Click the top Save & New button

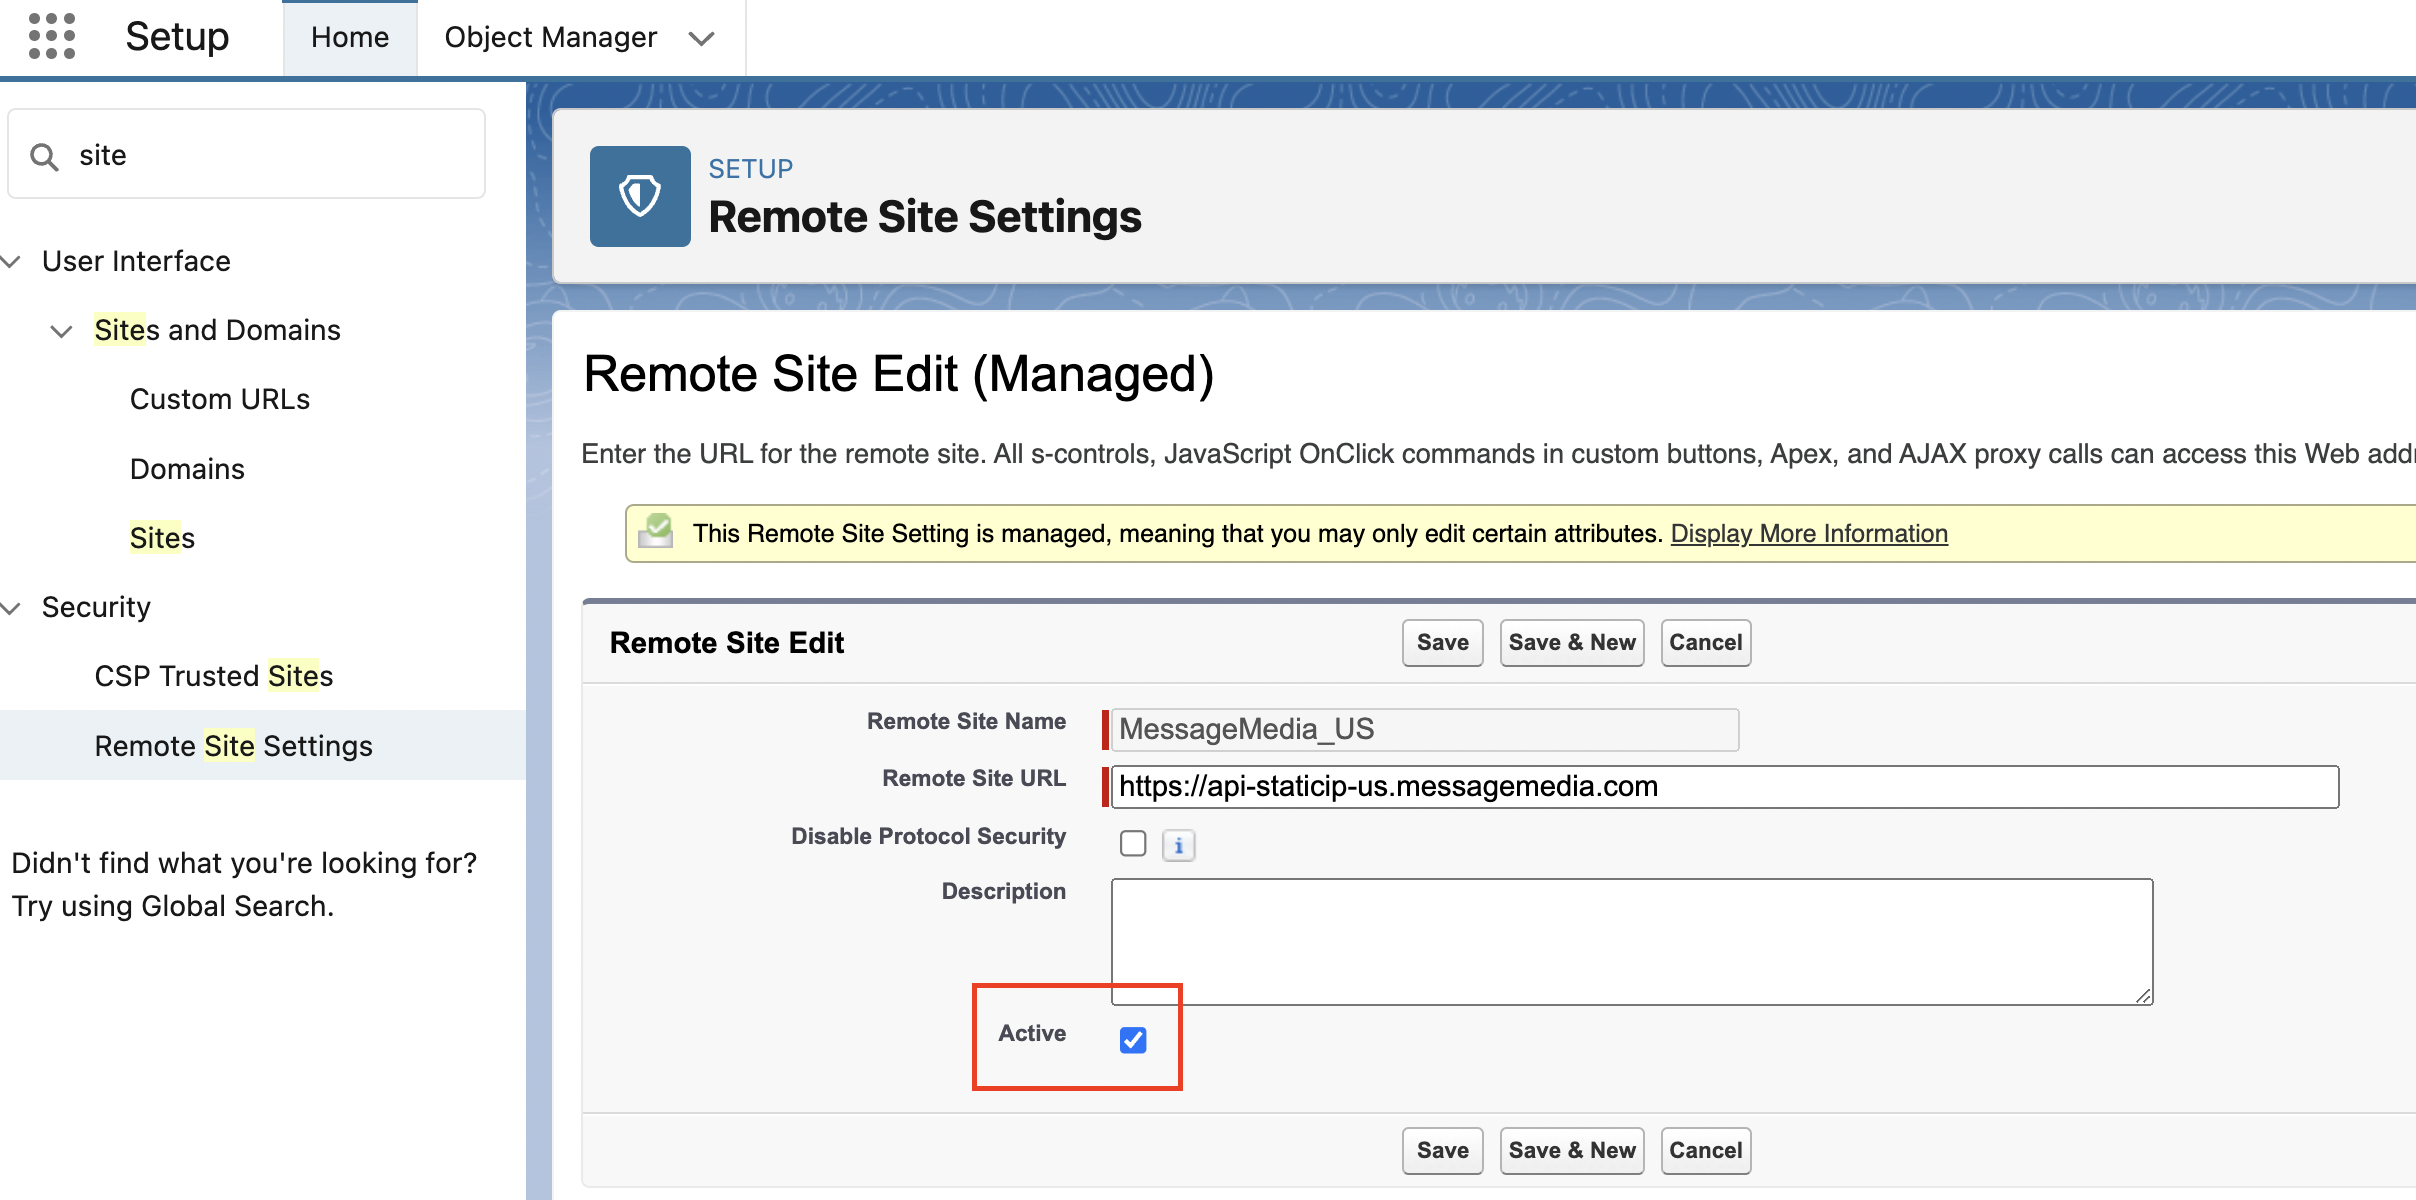(x=1572, y=643)
